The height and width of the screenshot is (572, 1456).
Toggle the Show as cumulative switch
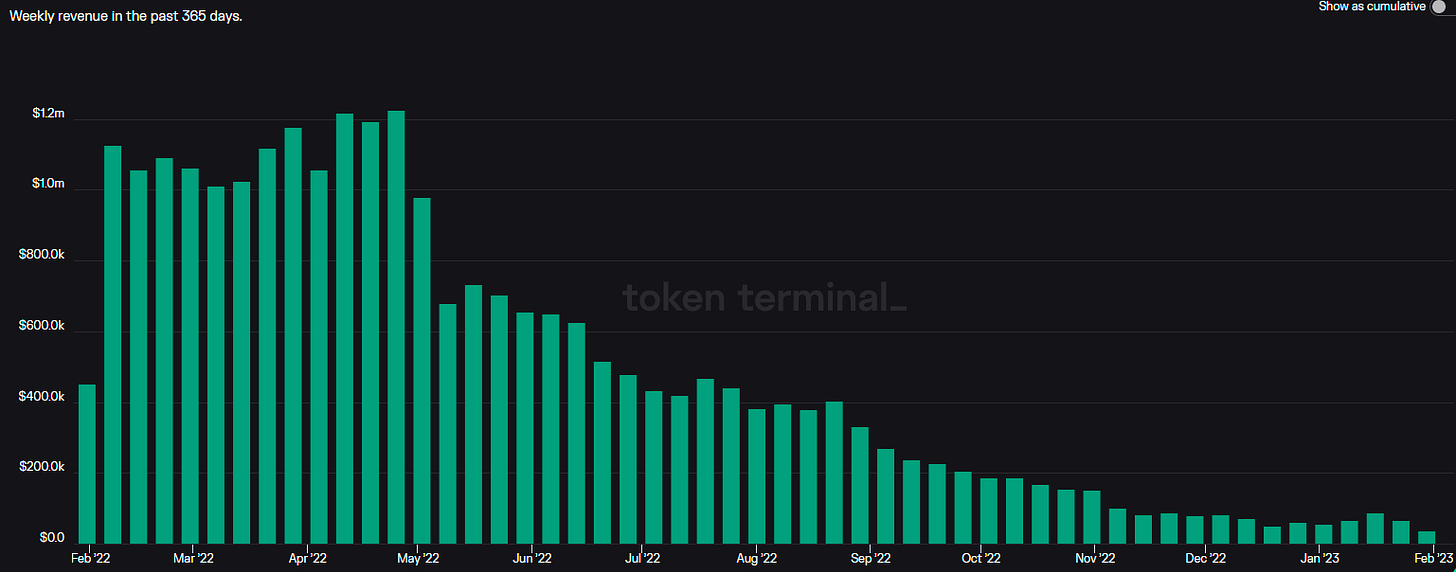pos(1444,7)
